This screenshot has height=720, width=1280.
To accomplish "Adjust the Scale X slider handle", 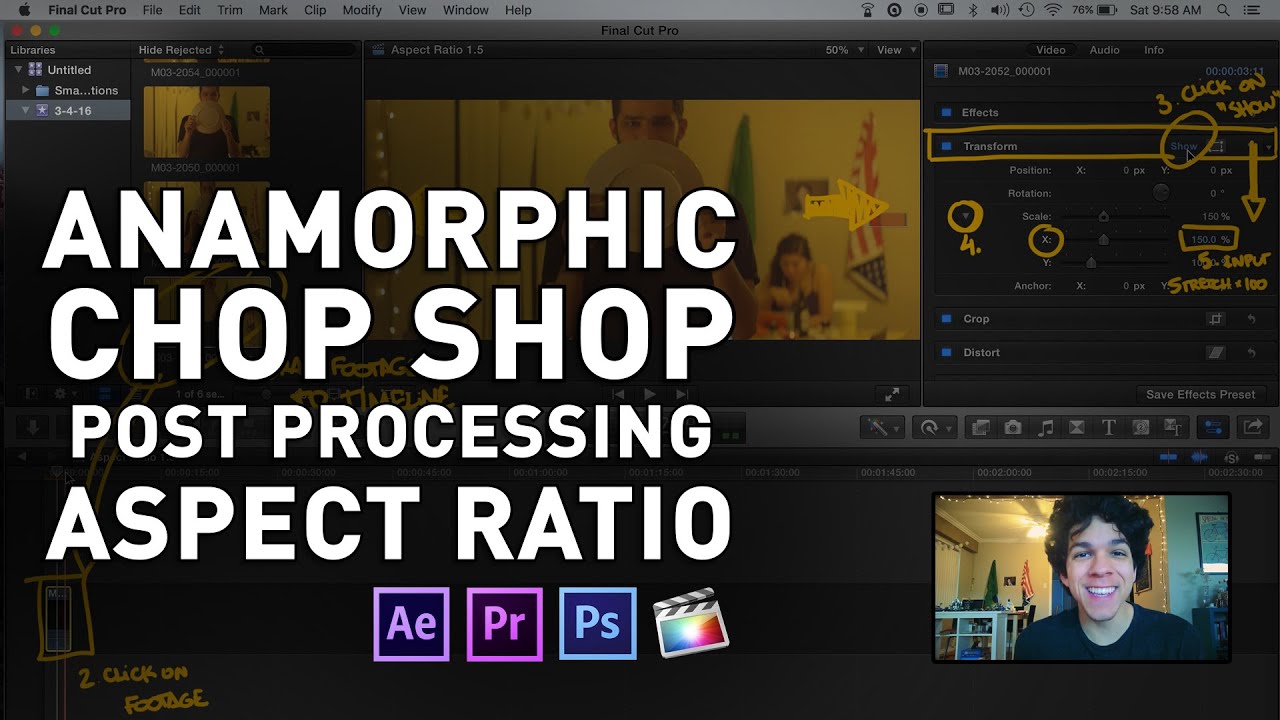I will pyautogui.click(x=1104, y=239).
